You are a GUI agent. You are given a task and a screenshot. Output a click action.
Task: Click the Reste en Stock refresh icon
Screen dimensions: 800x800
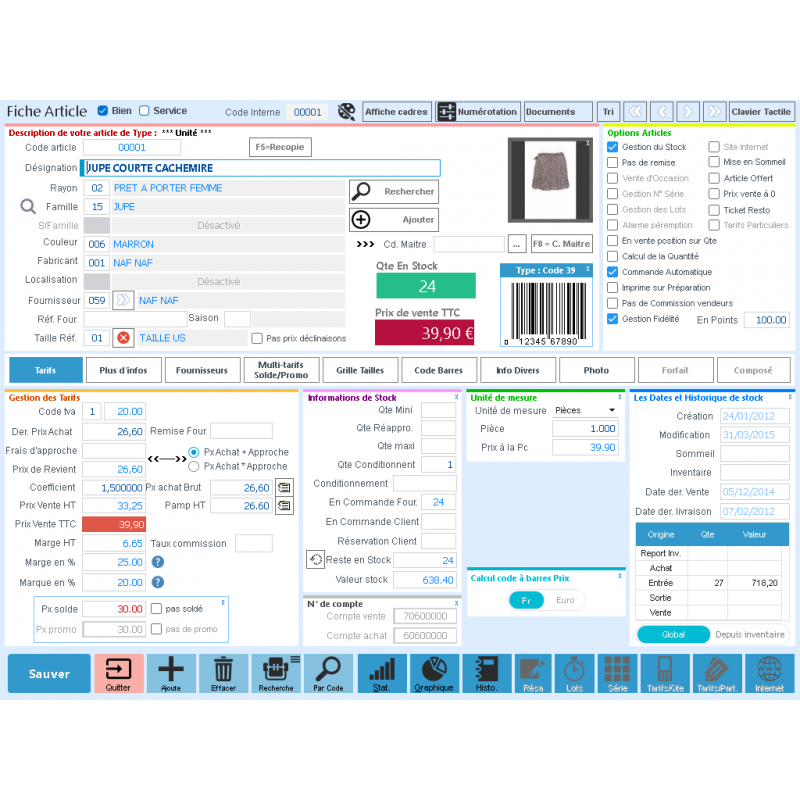(314, 560)
